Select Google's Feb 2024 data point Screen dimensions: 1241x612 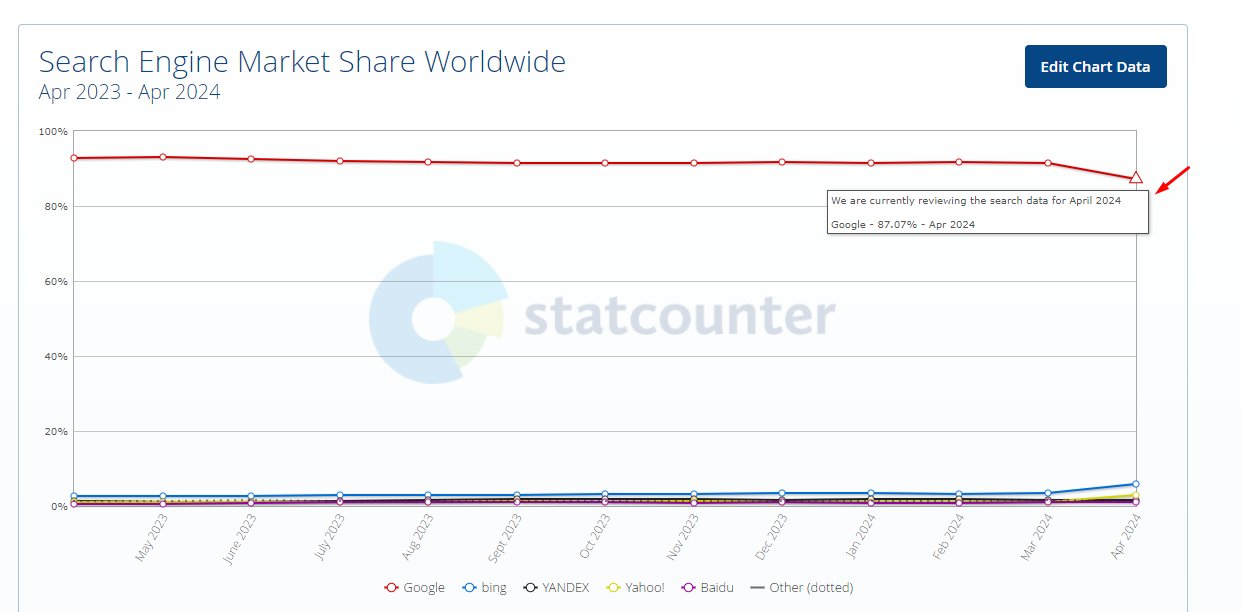(959, 162)
